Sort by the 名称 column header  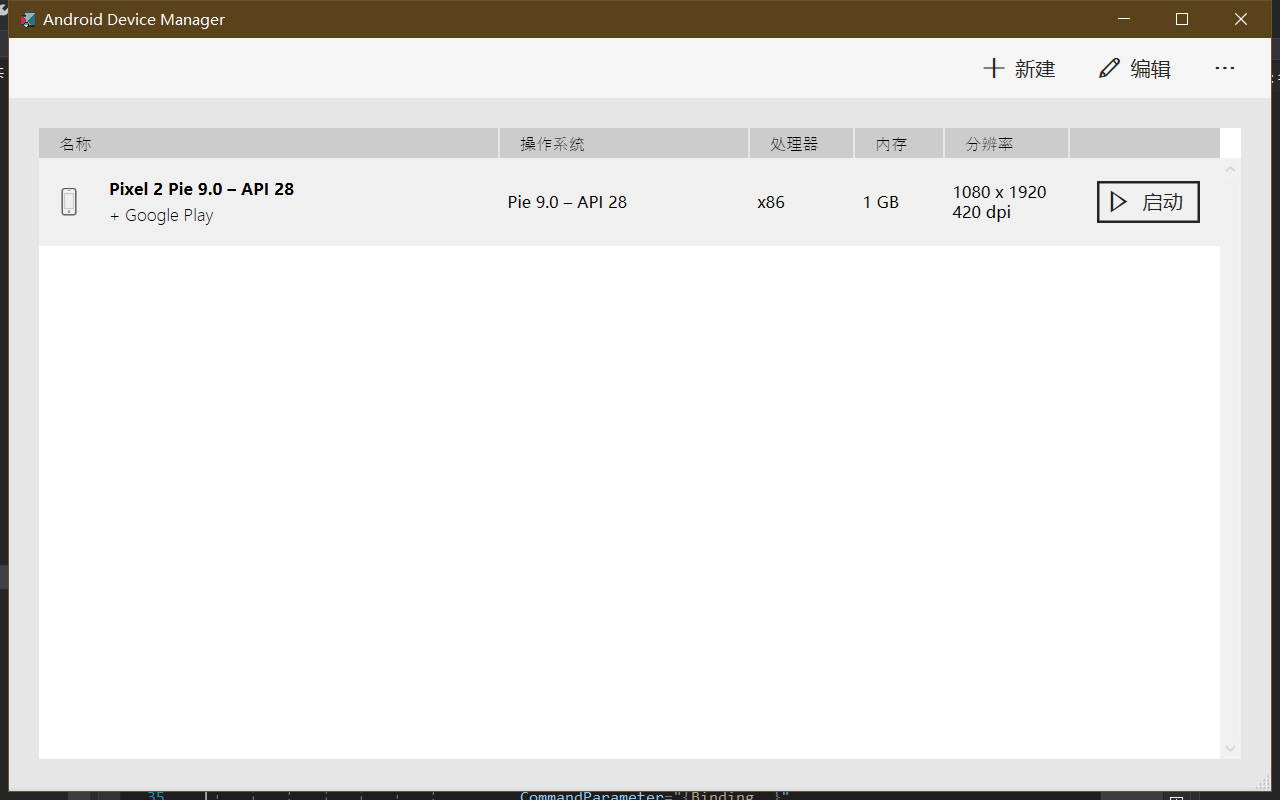[x=268, y=144]
